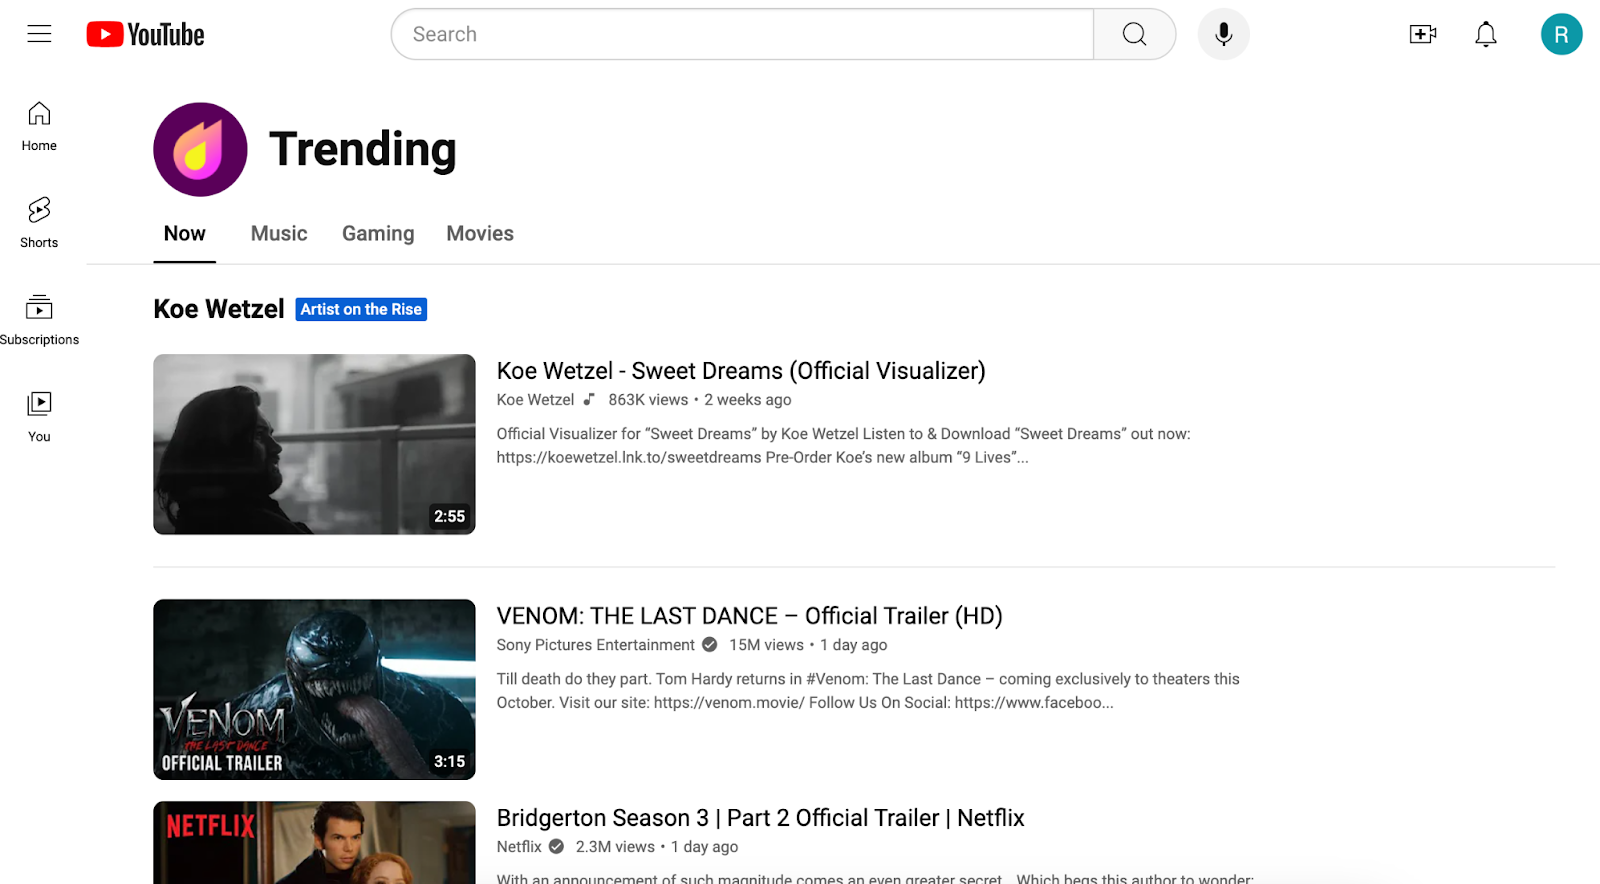Click '15M views' metadata text

coord(766,645)
